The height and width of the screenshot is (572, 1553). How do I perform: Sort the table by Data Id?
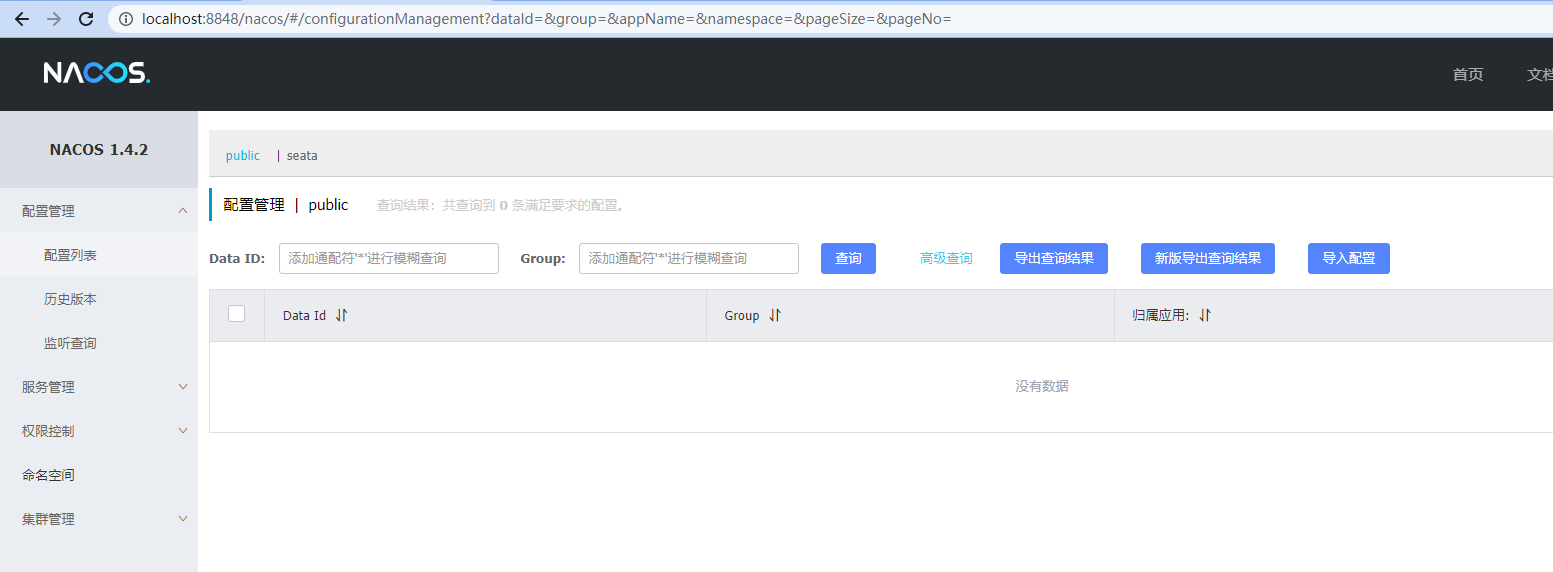click(341, 315)
